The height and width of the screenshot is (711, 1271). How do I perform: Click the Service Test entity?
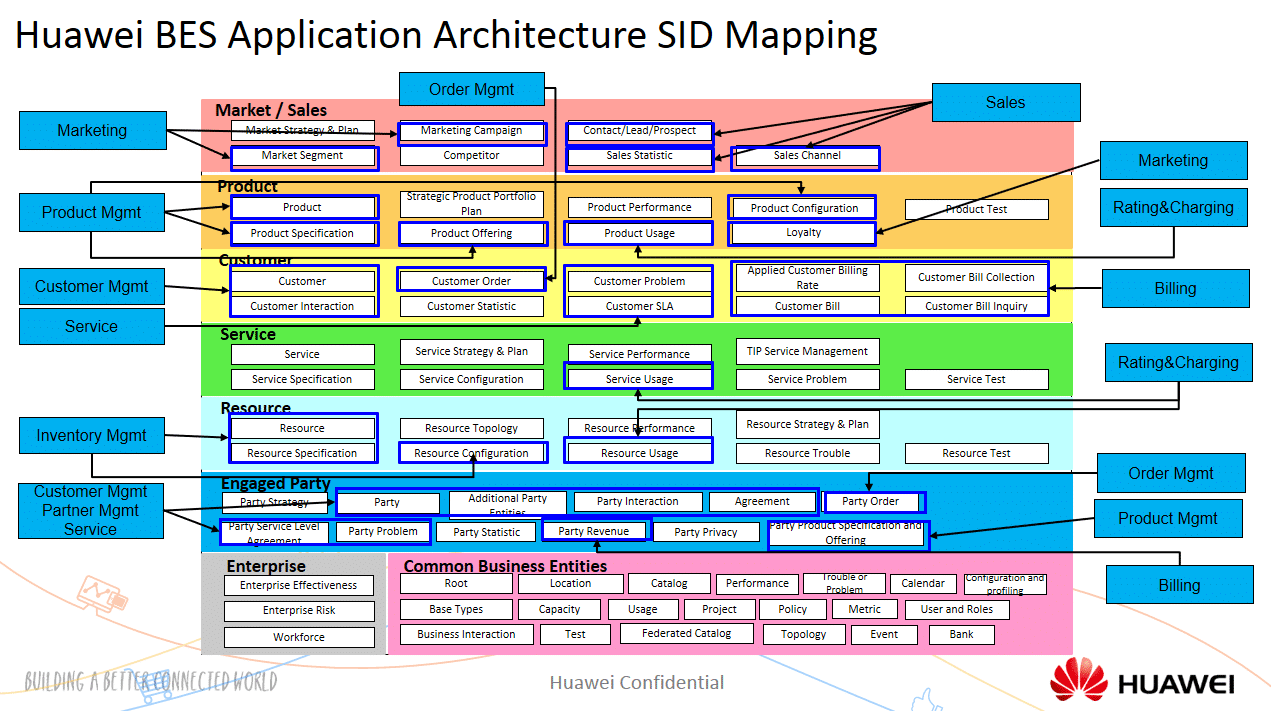[x=977, y=380]
